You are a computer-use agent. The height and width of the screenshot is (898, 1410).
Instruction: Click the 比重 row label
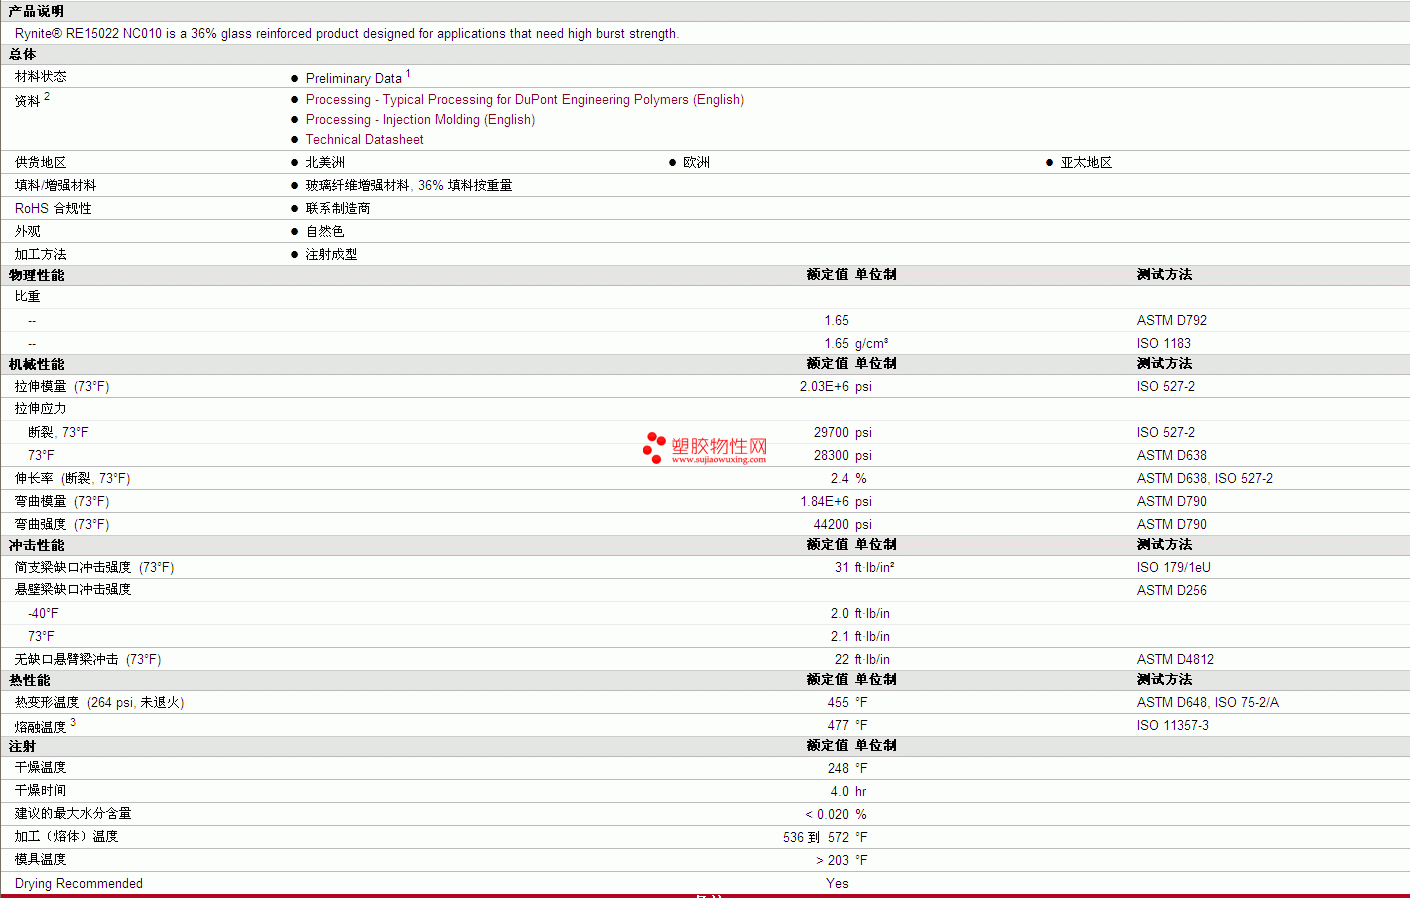(x=28, y=296)
